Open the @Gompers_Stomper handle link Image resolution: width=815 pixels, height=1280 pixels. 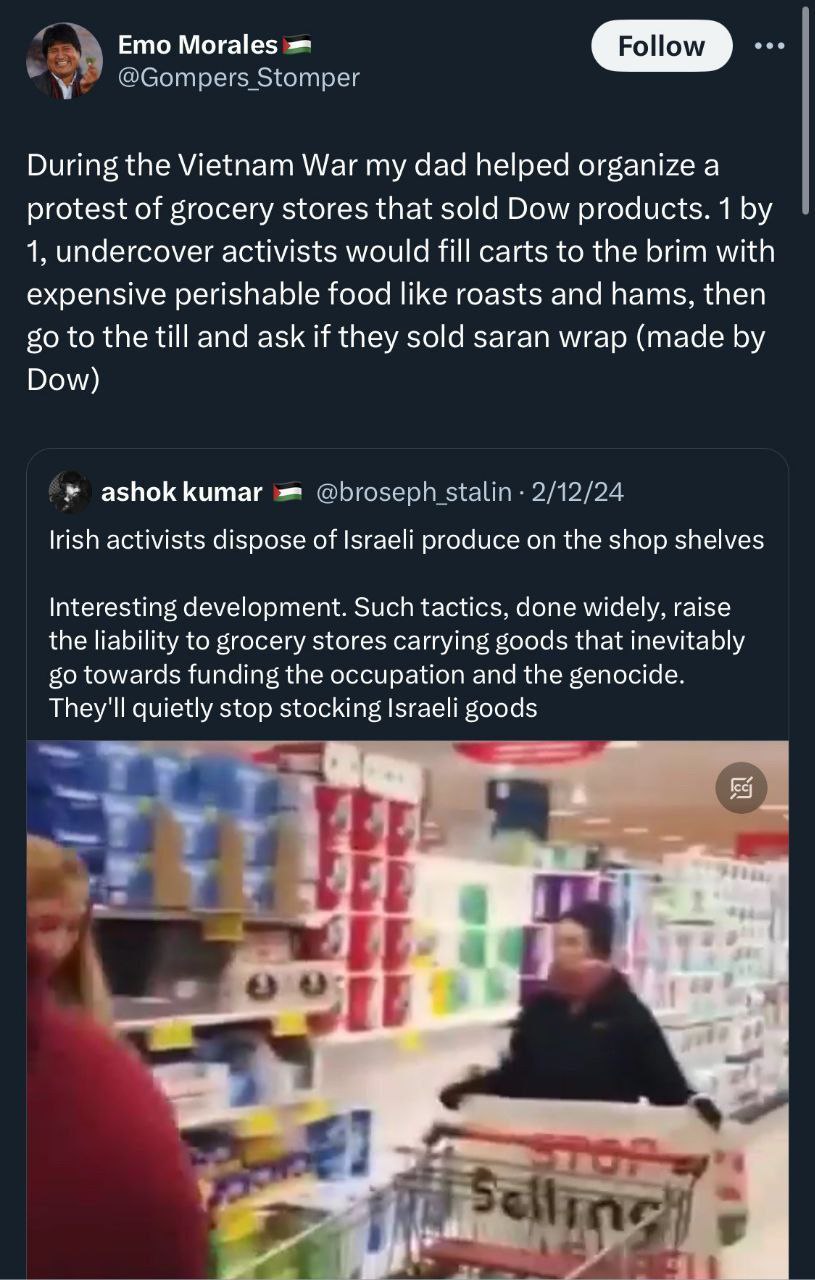point(238,77)
